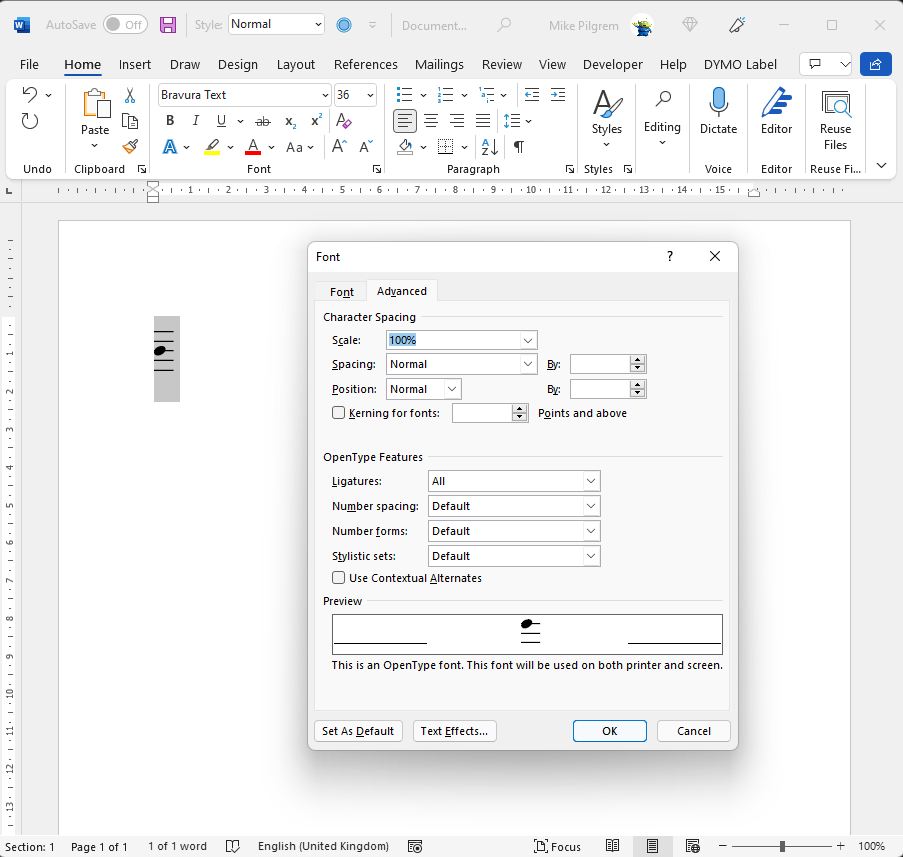Open the Scale dropdown
This screenshot has height=857, width=903.
click(x=528, y=340)
